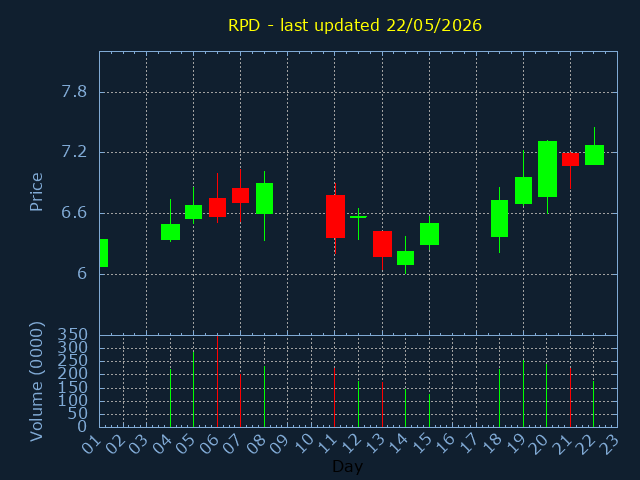This screenshot has width=640, height=480.
Task: Click the '03' day label
Action: (x=138, y=444)
